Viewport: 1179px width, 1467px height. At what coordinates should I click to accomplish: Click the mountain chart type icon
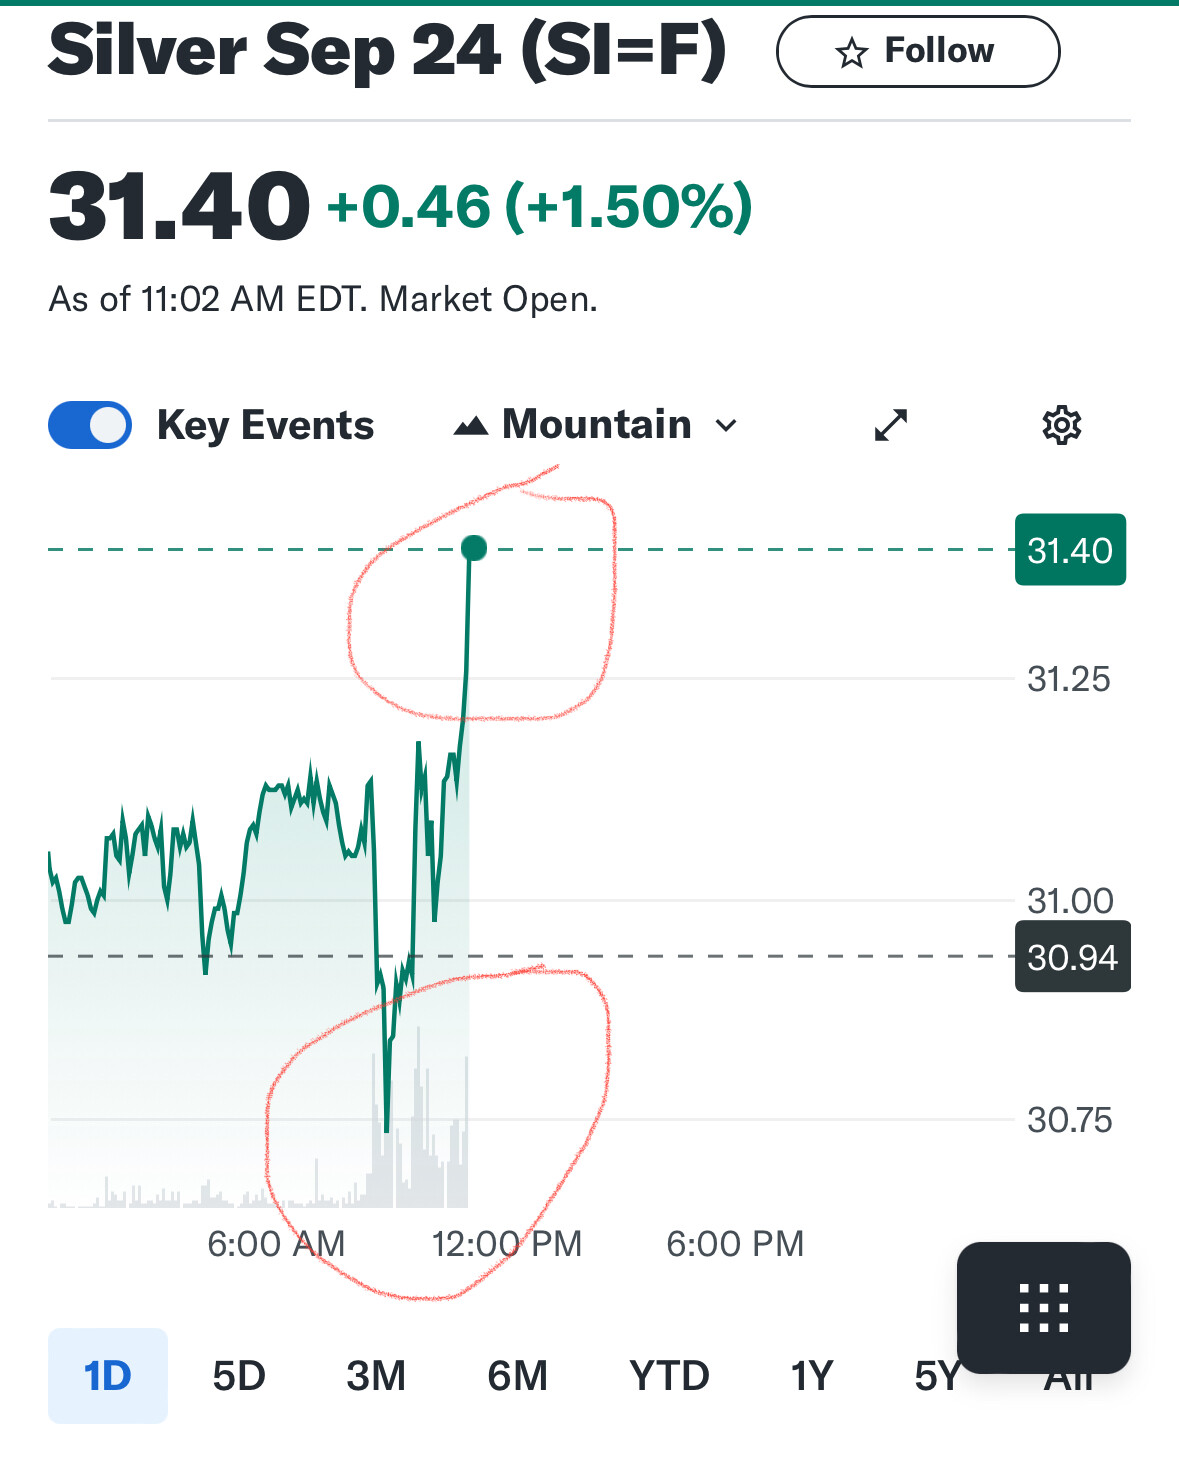(471, 427)
